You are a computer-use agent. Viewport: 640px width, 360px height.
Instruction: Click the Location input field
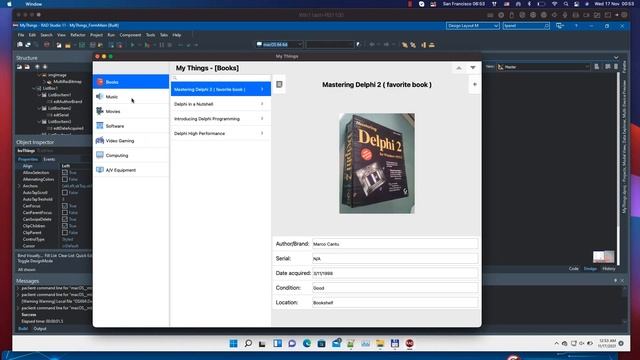pos(395,303)
